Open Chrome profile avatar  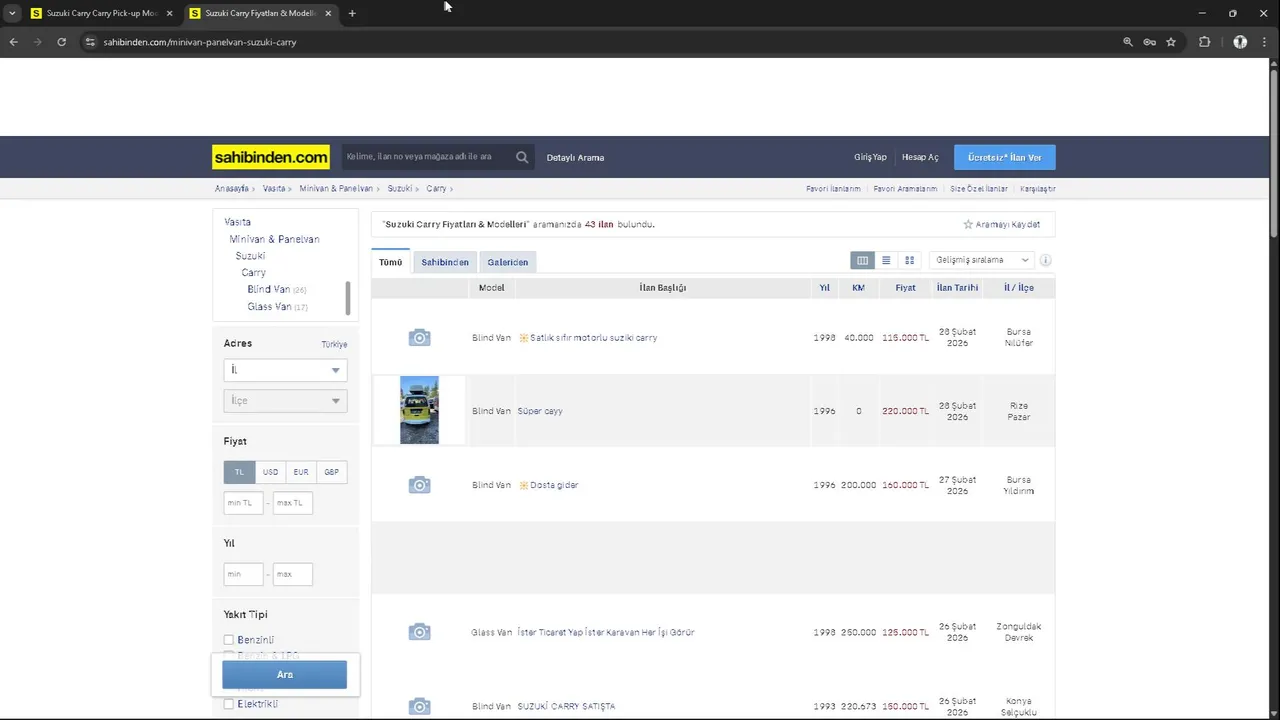tap(1240, 42)
